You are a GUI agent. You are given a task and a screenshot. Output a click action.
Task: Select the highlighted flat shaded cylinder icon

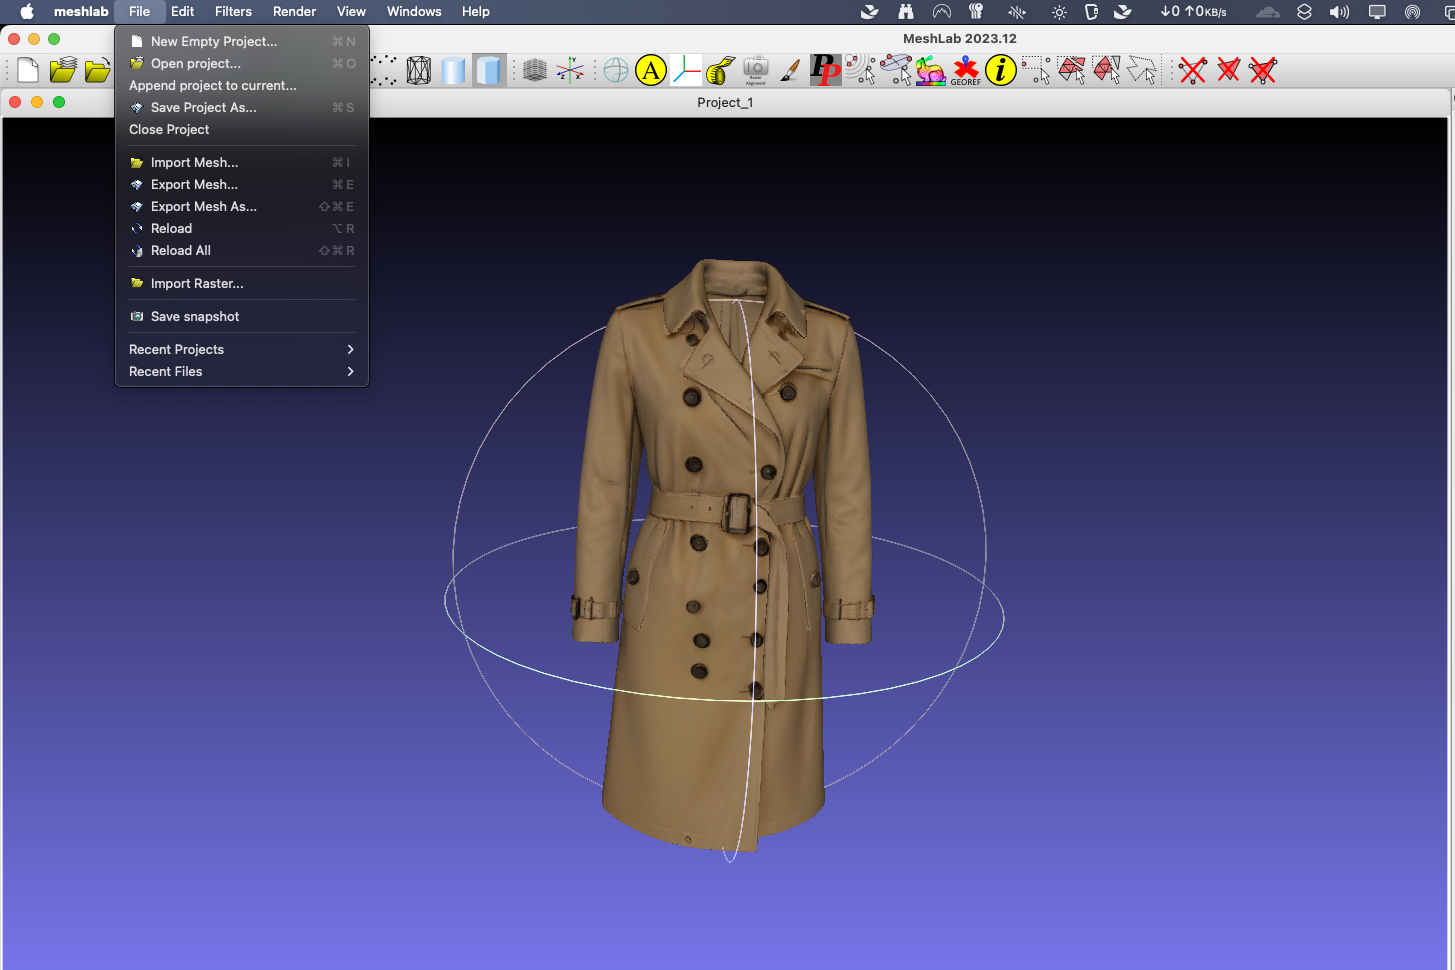click(x=489, y=70)
